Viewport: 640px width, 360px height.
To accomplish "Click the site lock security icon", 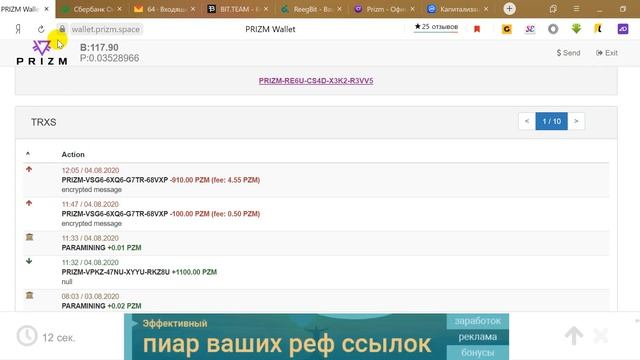I will click(x=62, y=29).
